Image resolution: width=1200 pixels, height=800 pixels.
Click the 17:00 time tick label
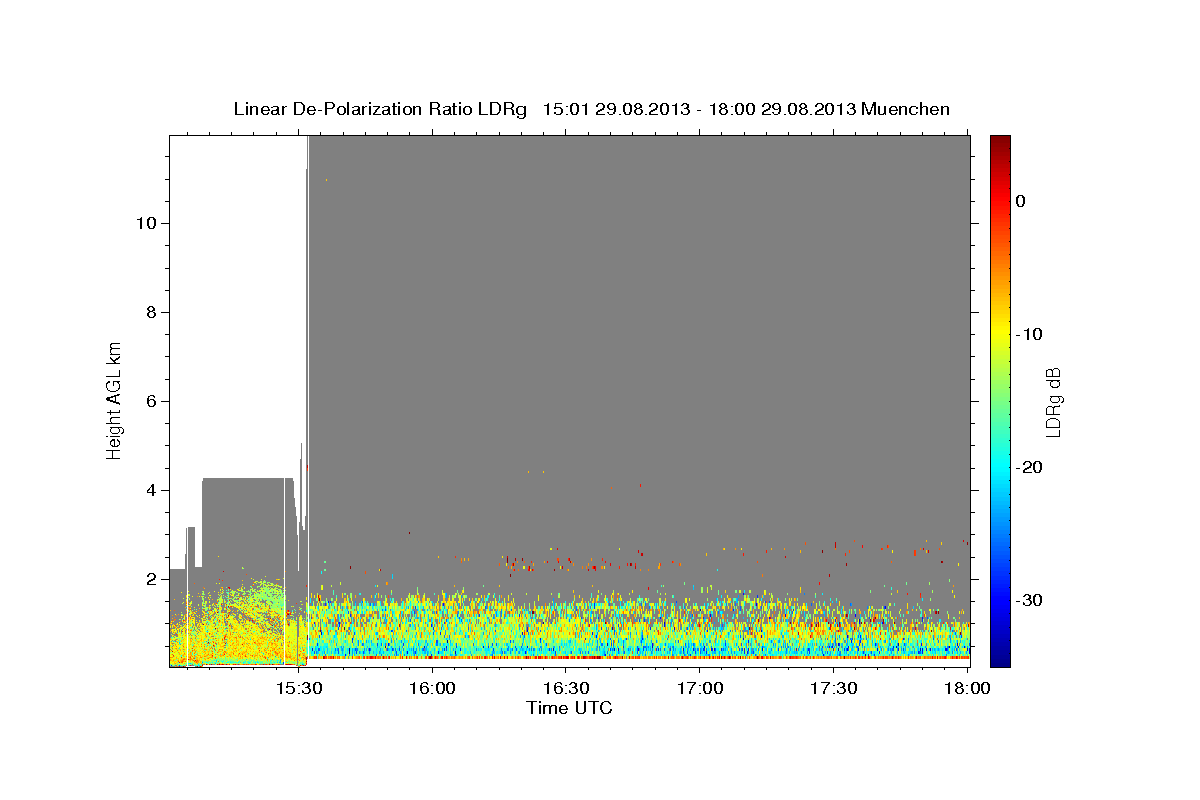tap(700, 688)
